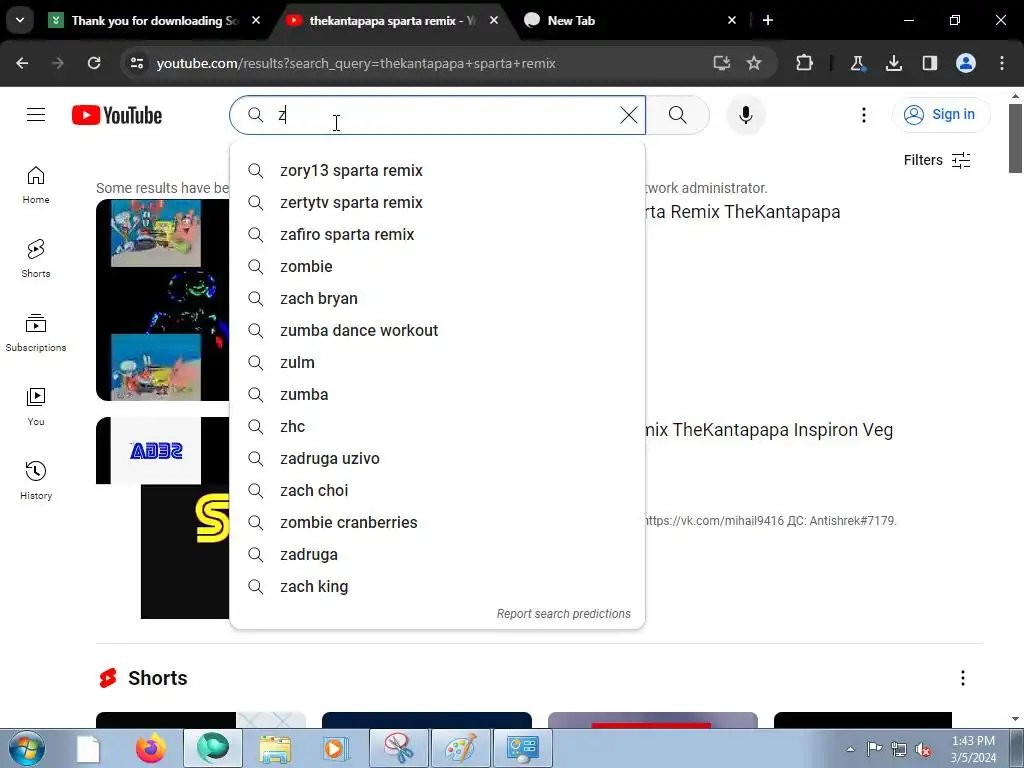Image resolution: width=1024 pixels, height=768 pixels.
Task: Clear the search box with the X
Action: (628, 115)
